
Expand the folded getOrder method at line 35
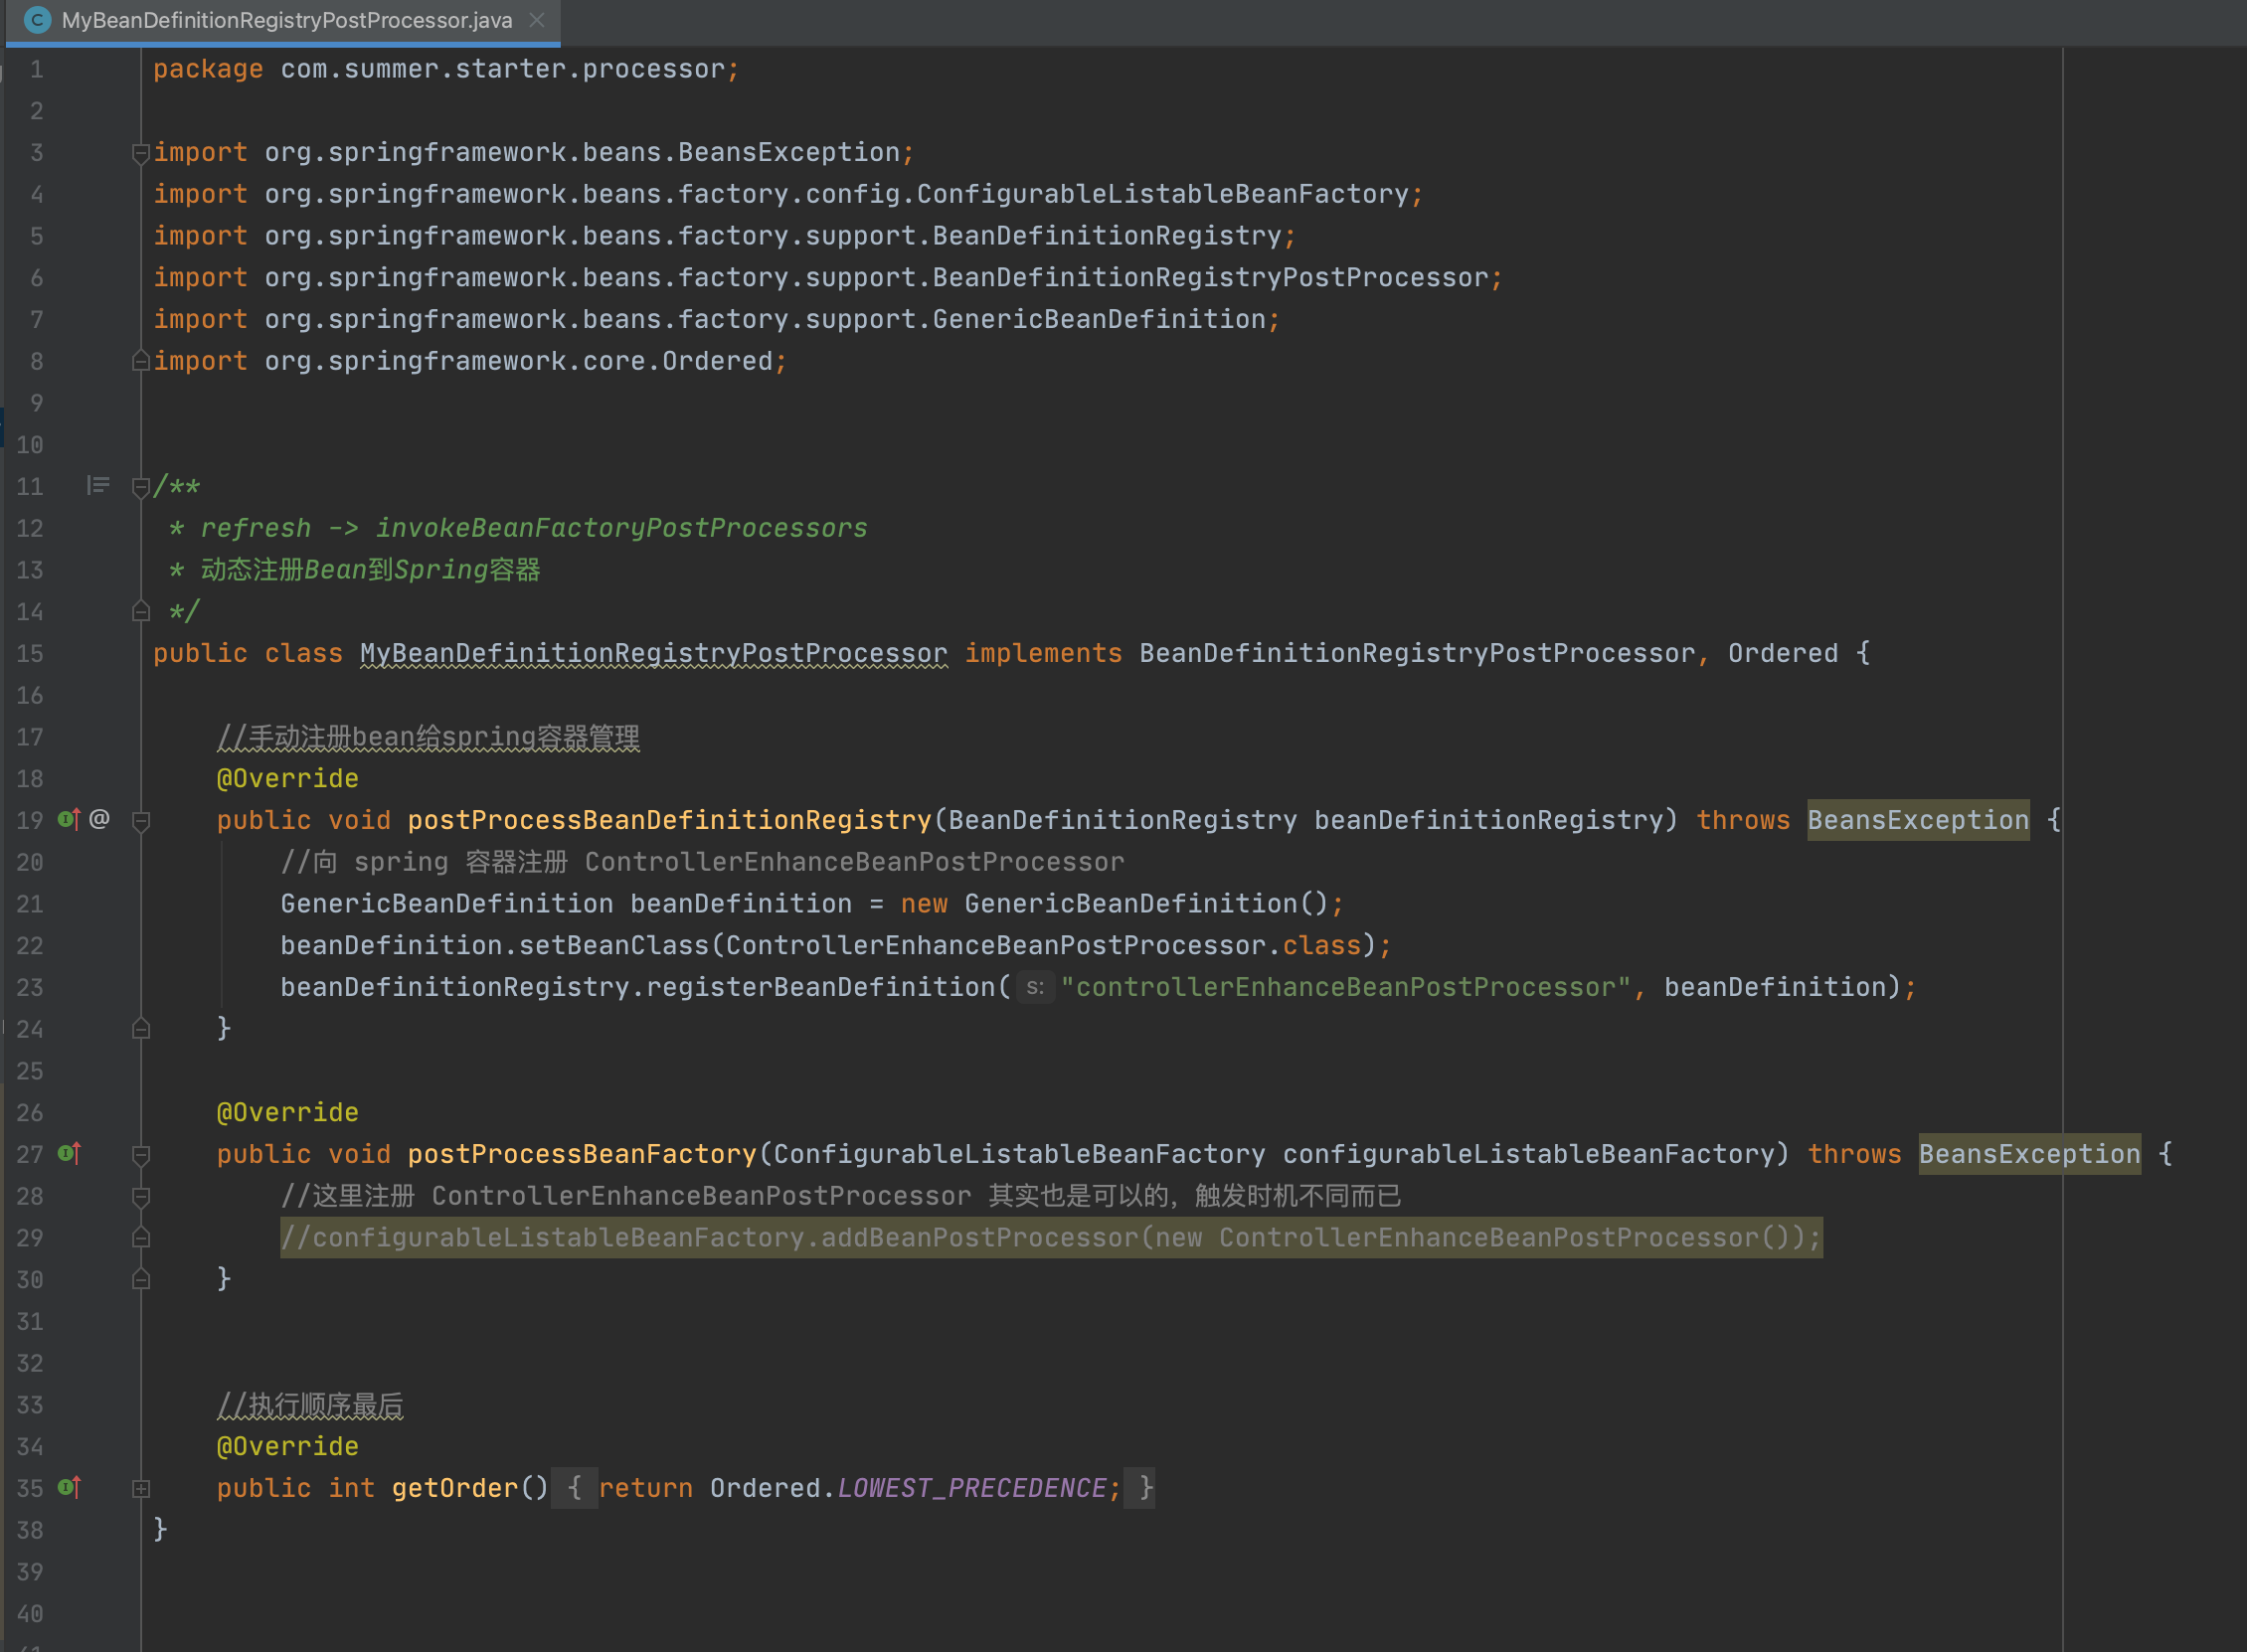[141, 1489]
